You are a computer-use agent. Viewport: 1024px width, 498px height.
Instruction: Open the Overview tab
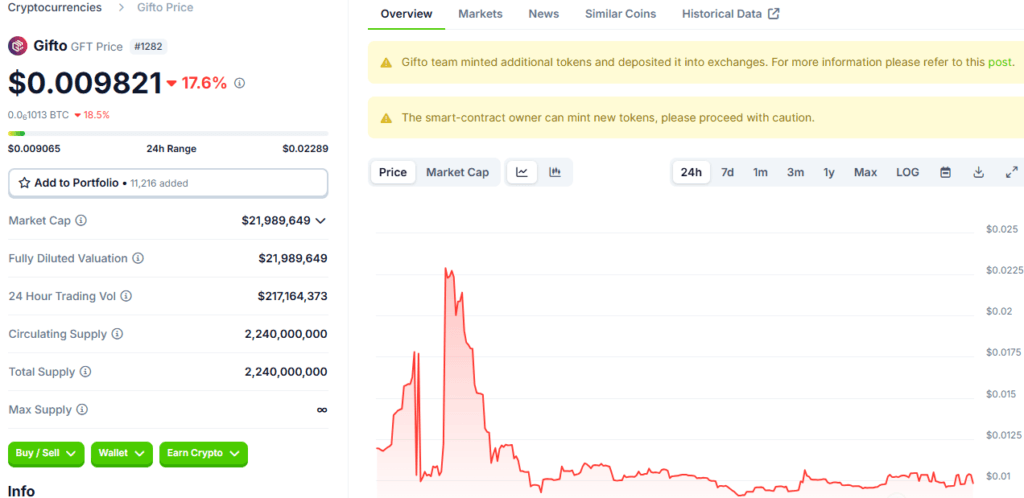click(406, 14)
